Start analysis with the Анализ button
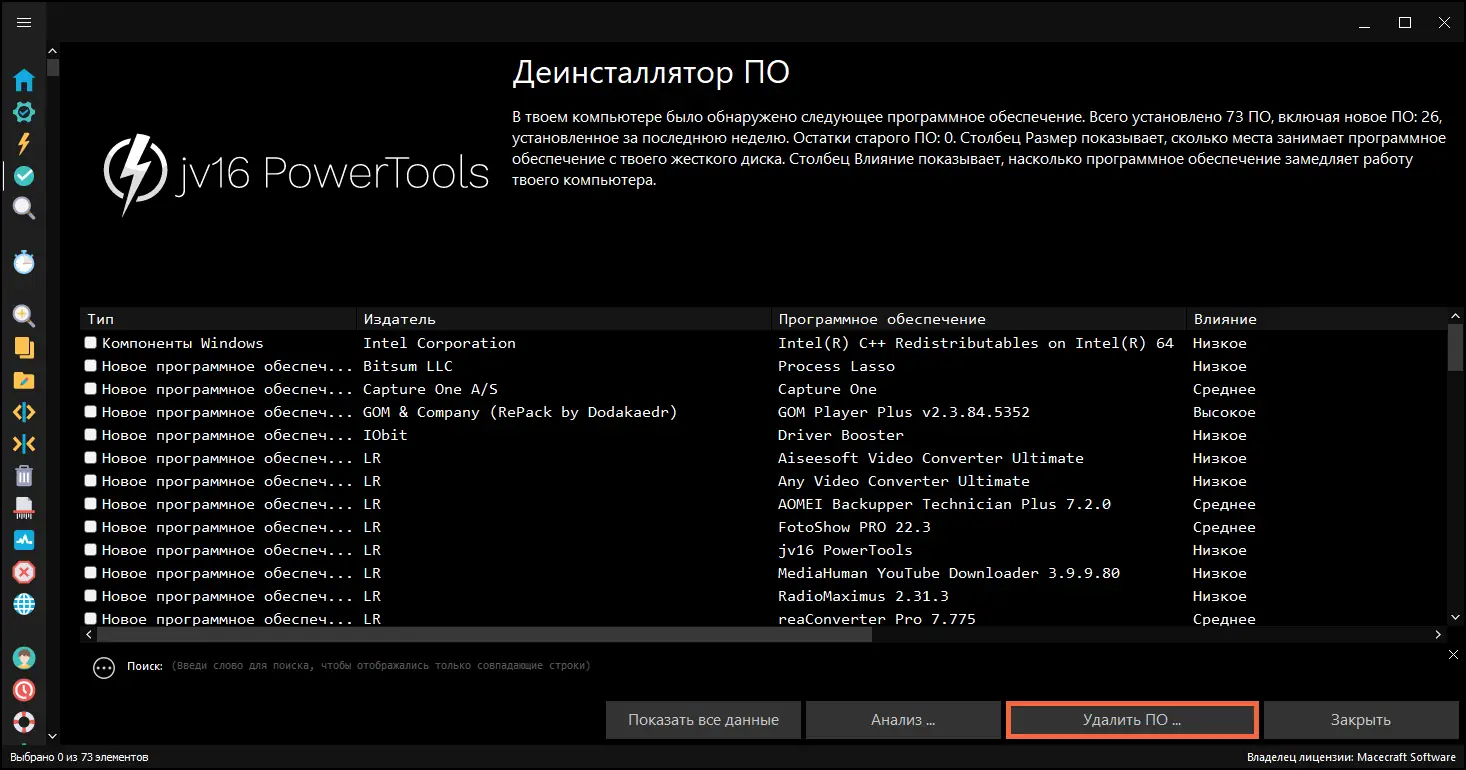 click(903, 720)
